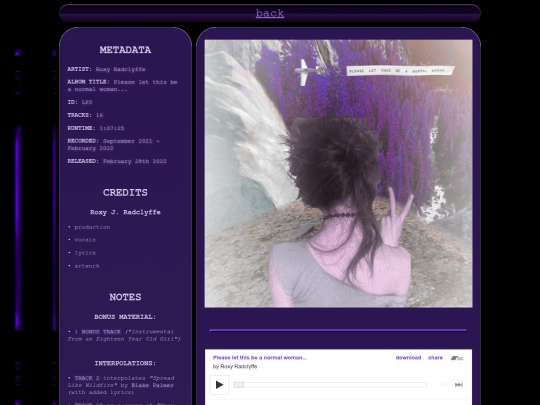540x405 pixels.
Task: Open the share link in the player
Action: (435, 358)
